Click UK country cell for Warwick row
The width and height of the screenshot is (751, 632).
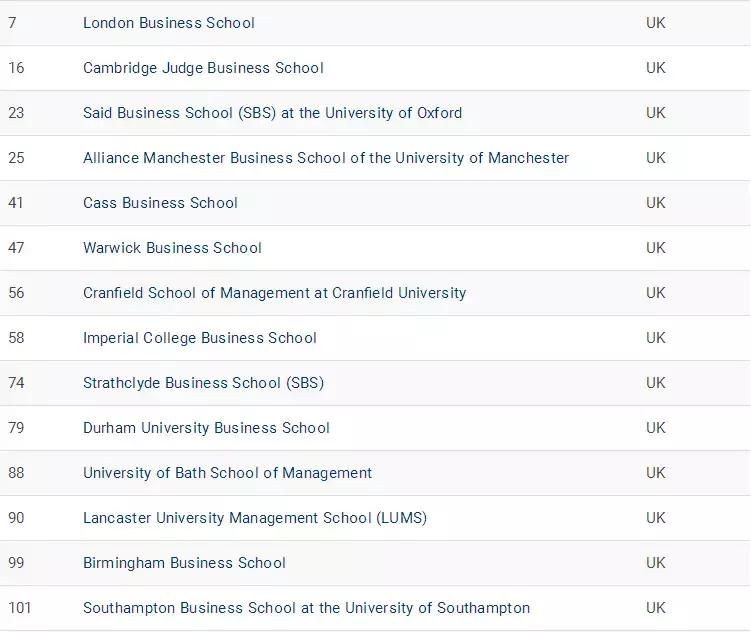pos(655,248)
